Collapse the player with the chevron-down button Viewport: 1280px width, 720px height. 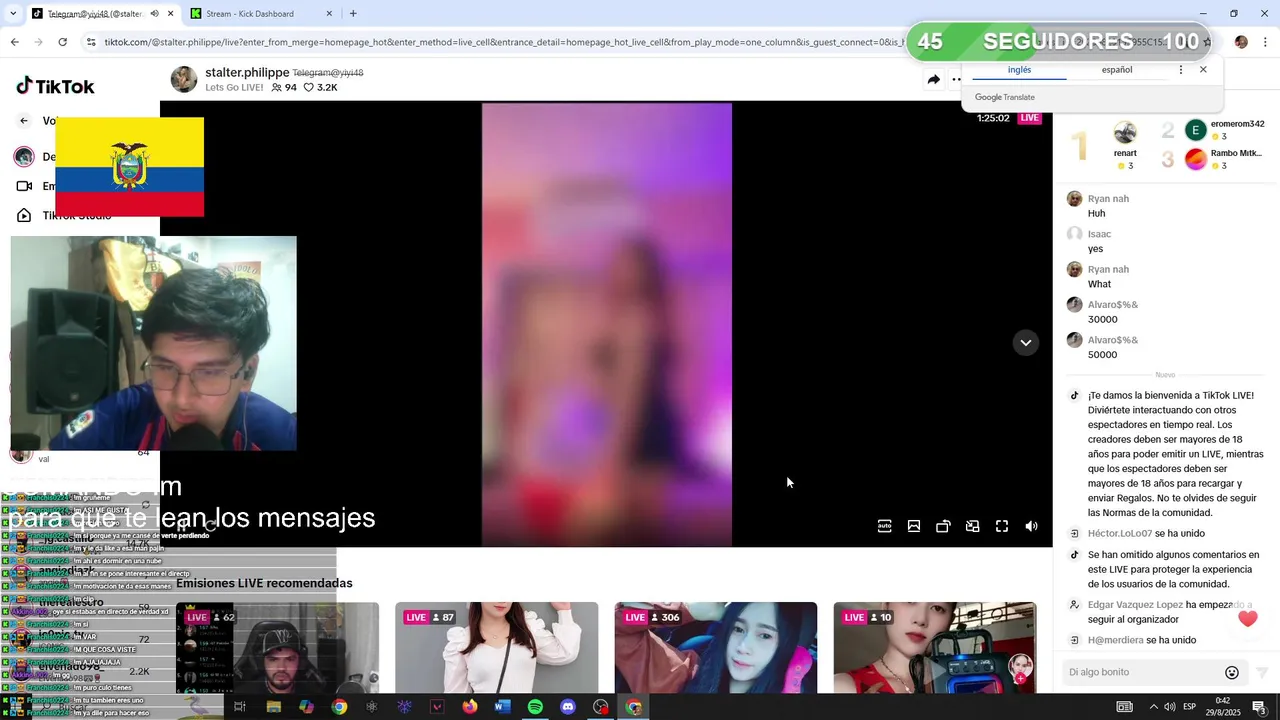(x=1025, y=343)
